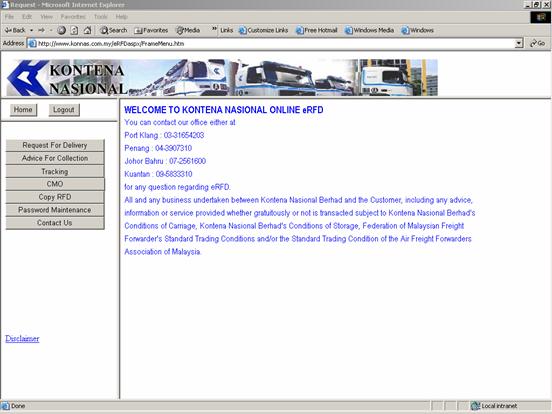Open the Media toolbar button
Image resolution: width=552 pixels, height=414 pixels.
tap(188, 30)
